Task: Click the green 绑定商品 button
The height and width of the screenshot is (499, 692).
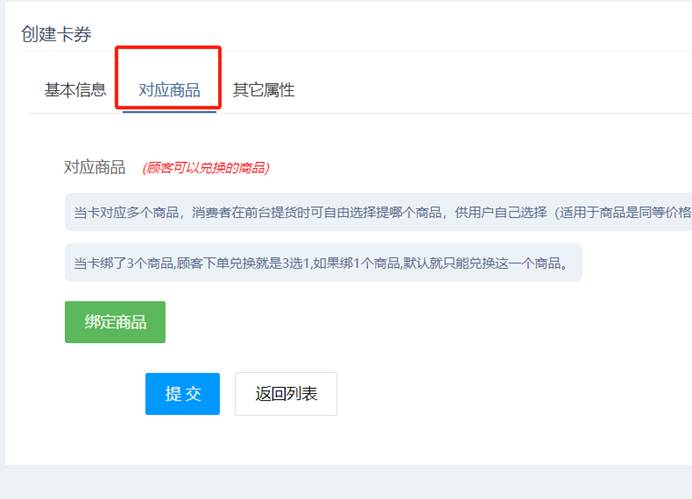Action: point(115,322)
